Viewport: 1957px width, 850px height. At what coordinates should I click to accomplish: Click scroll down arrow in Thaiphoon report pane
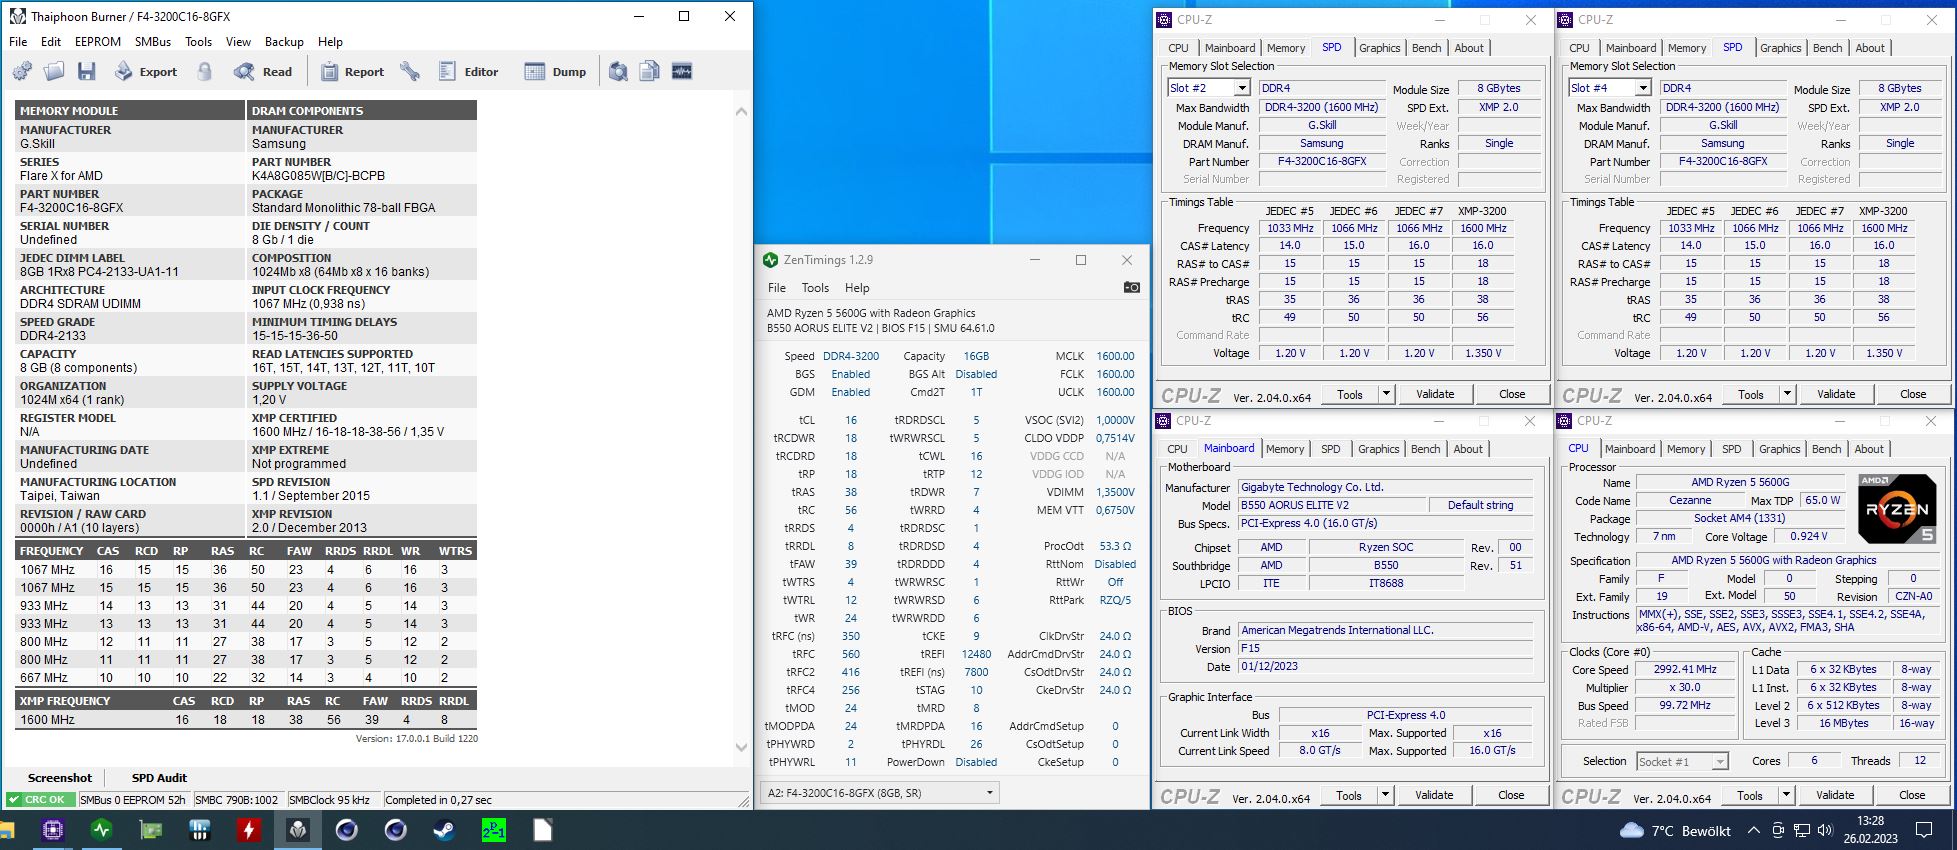pos(741,747)
